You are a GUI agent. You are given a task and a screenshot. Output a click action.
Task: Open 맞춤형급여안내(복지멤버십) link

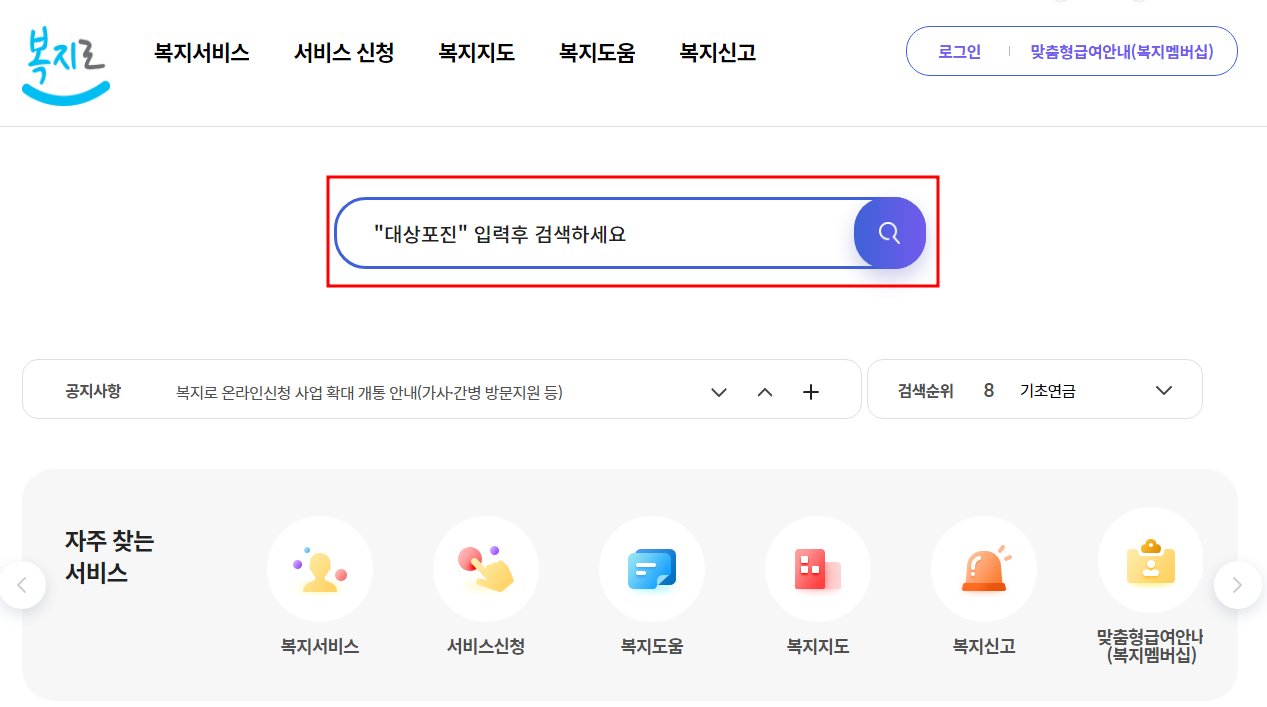(x=1120, y=51)
